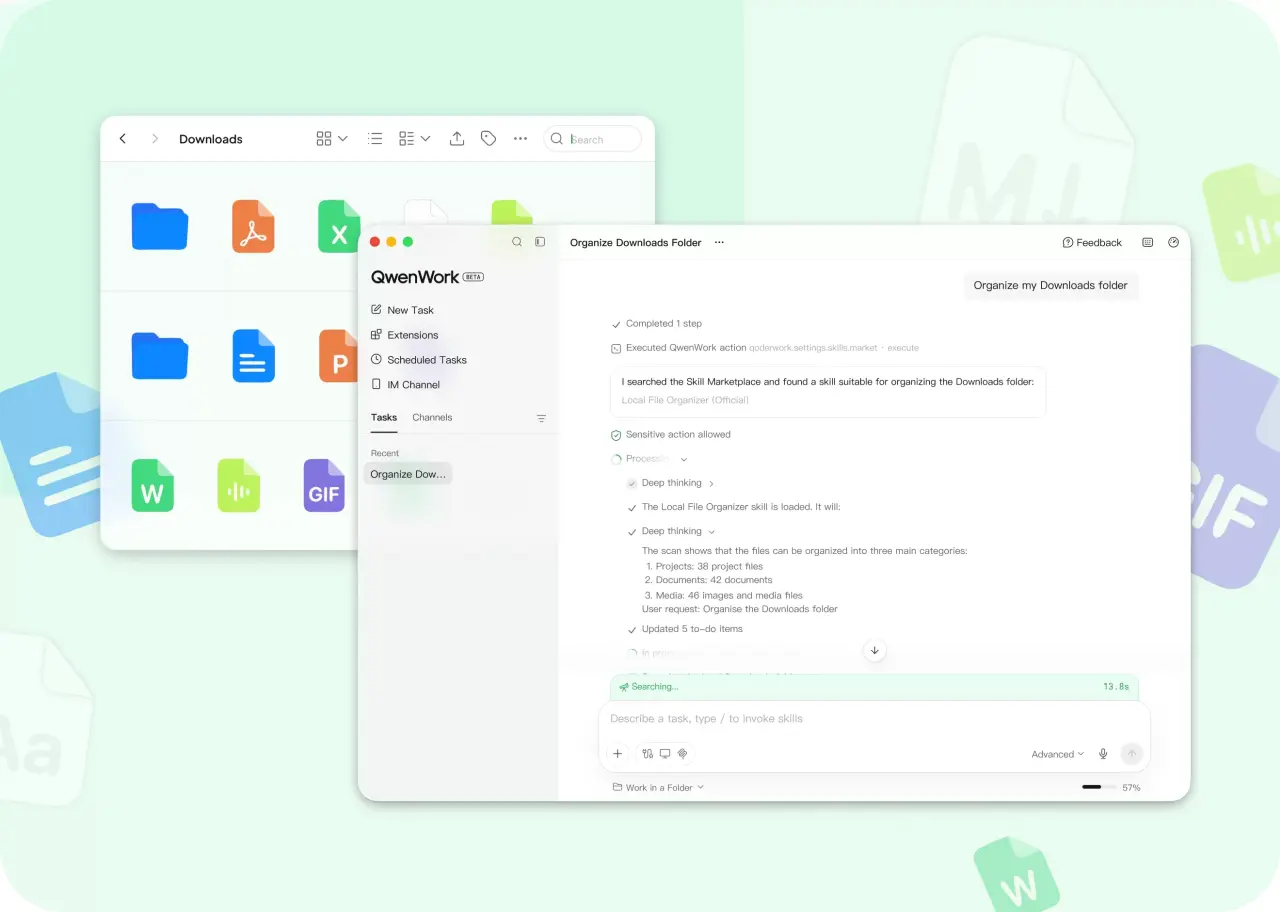
Task: Switch Downloads to grid icon view
Action: click(324, 139)
